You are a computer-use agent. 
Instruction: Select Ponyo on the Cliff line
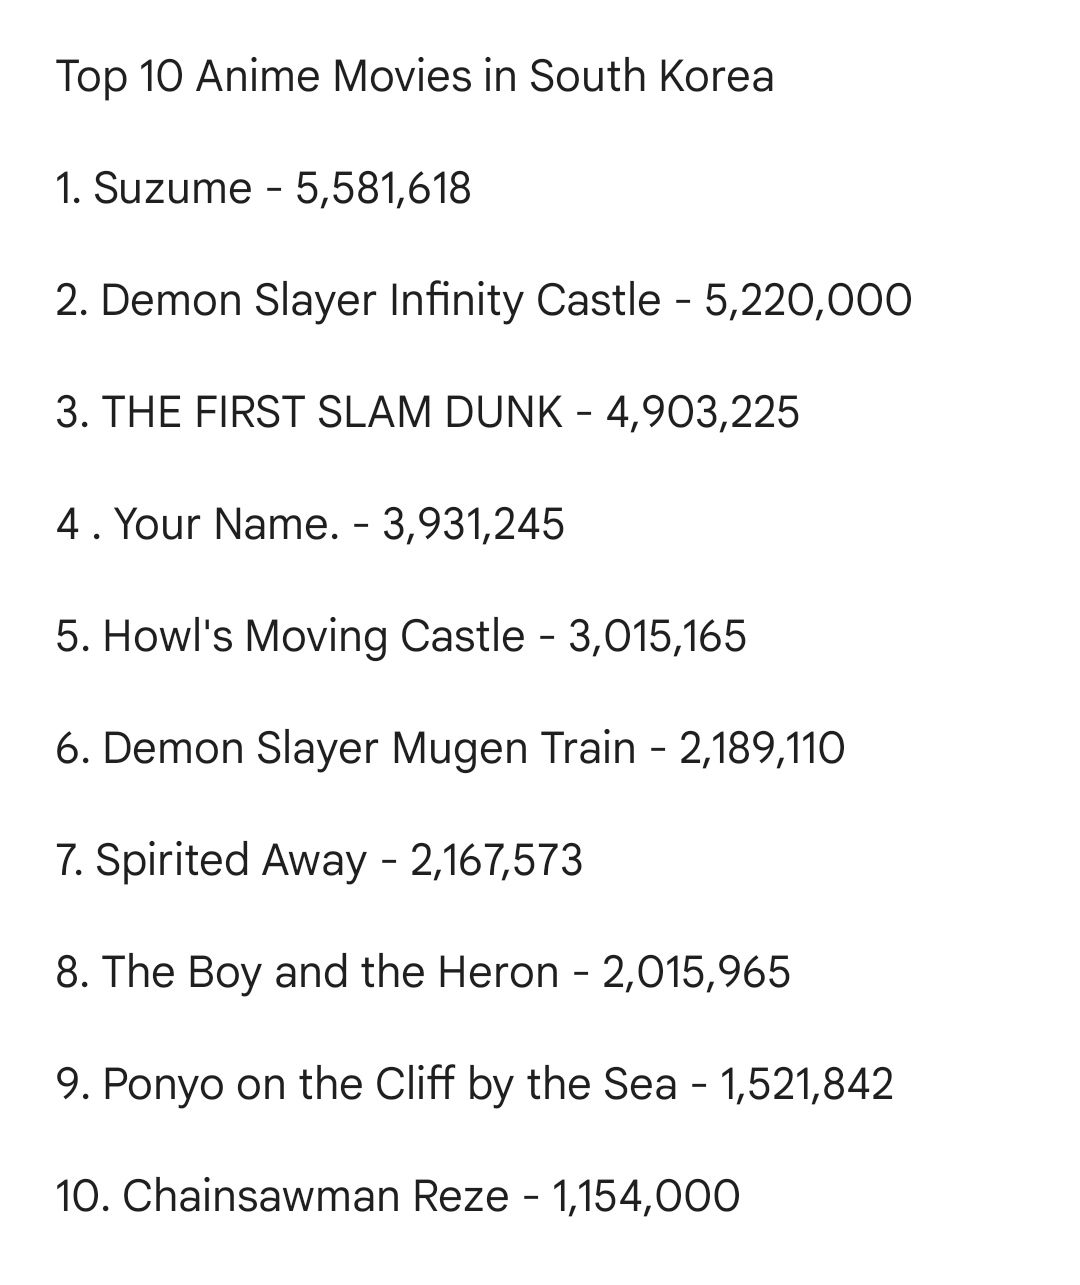[475, 1085]
